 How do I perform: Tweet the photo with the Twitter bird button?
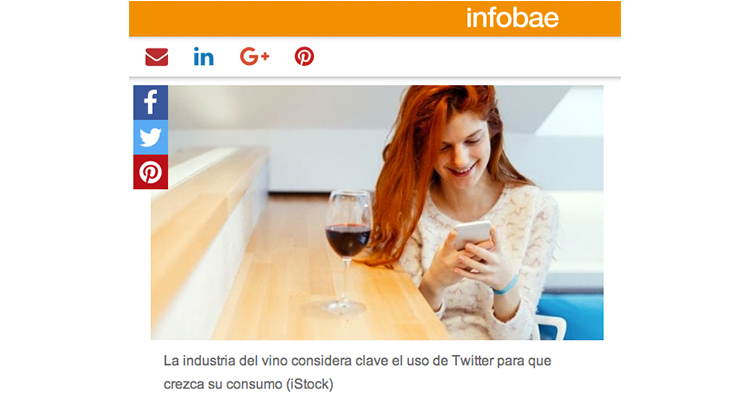[151, 137]
